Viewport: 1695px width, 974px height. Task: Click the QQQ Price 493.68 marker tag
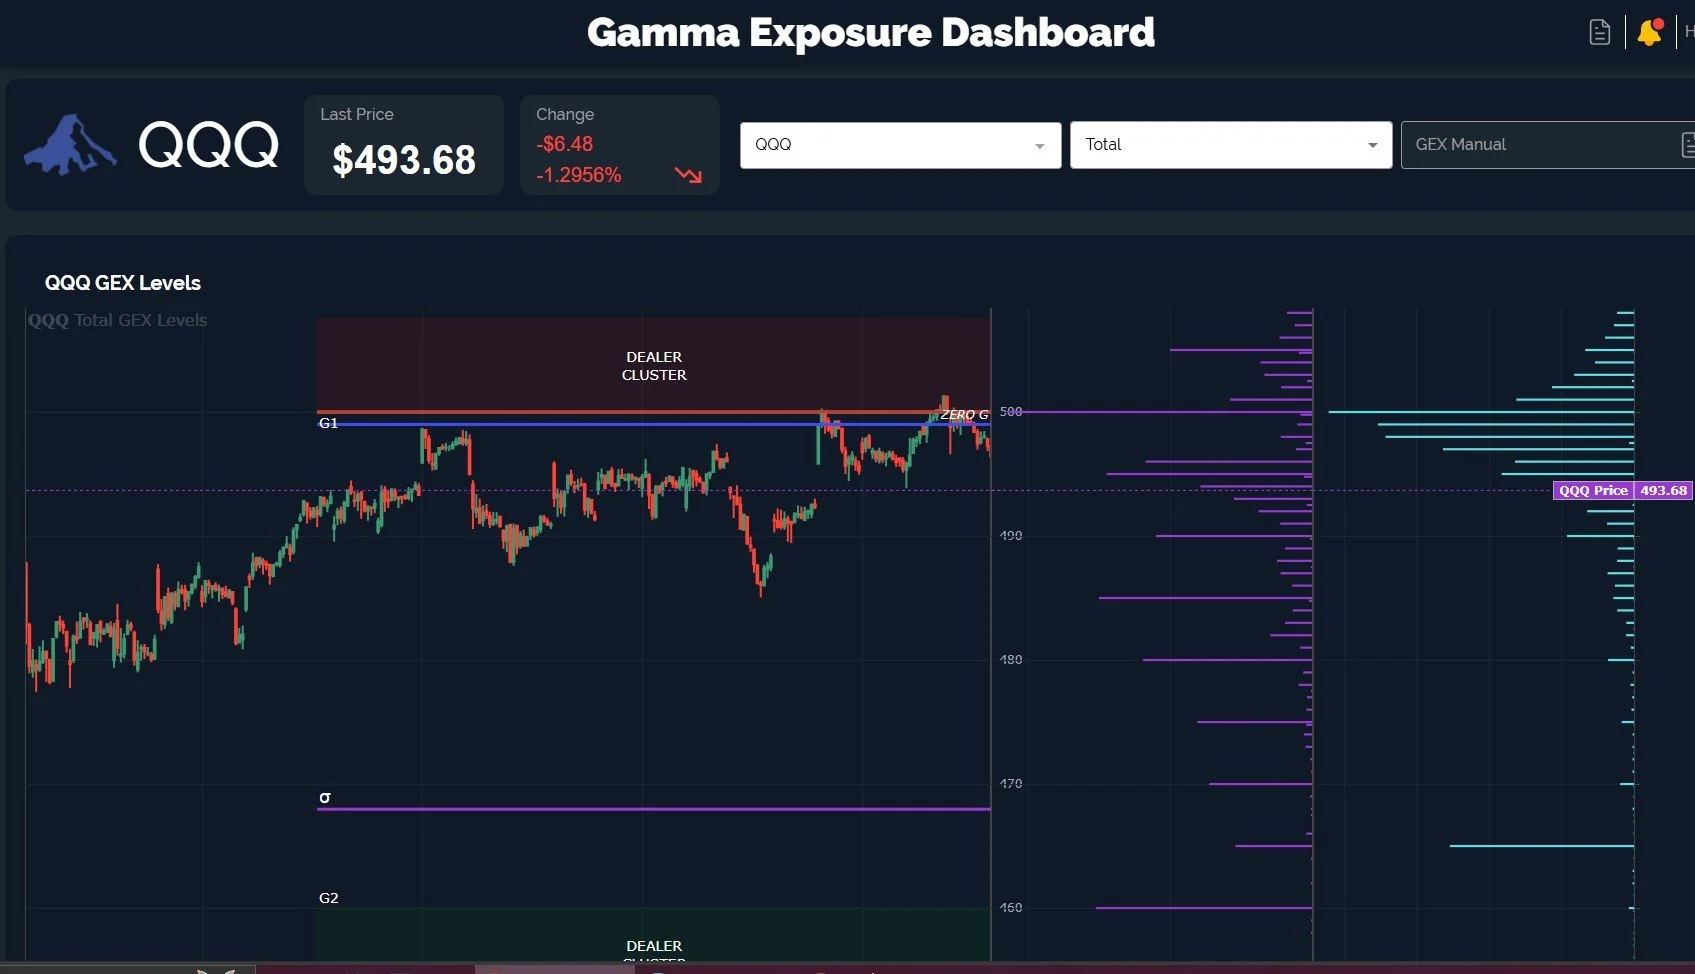point(1622,490)
